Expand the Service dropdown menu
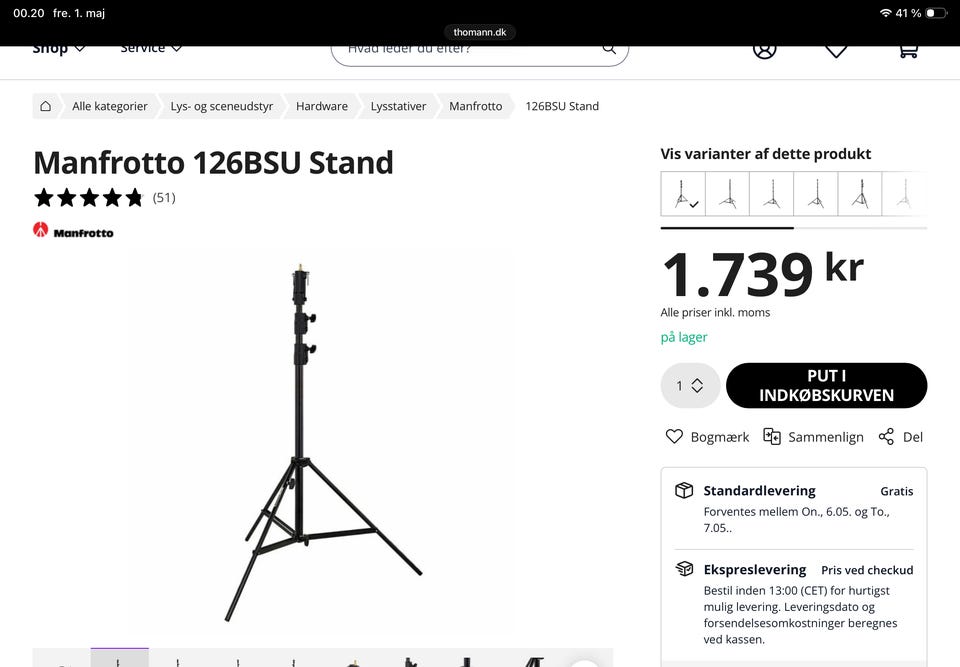 (151, 49)
